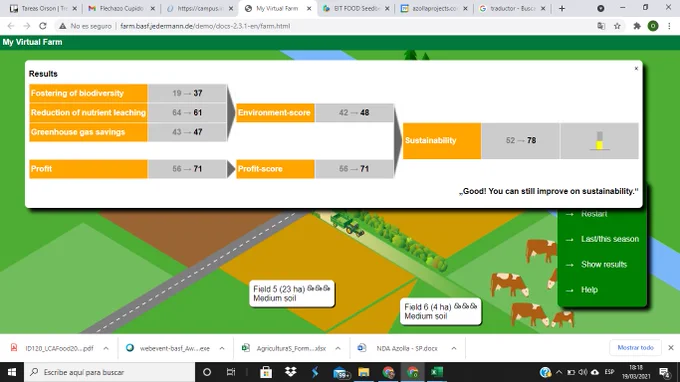Click the Environment-score label
Image resolution: width=680 pixels, height=382 pixels.
(274, 113)
